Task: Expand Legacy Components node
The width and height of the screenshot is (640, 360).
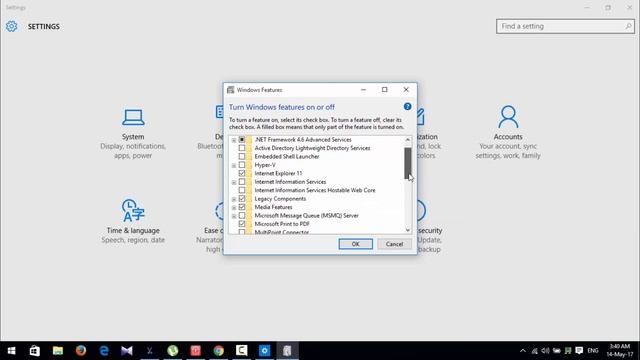Action: [x=234, y=199]
